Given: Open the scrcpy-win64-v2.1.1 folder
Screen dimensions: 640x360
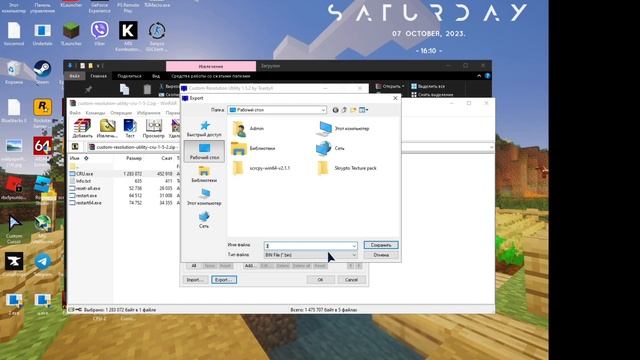Looking at the screenshot, I should point(261,168).
